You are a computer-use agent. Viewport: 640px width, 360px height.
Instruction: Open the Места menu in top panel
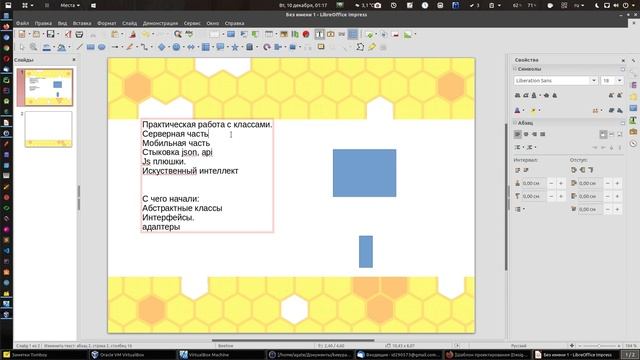pos(69,5)
